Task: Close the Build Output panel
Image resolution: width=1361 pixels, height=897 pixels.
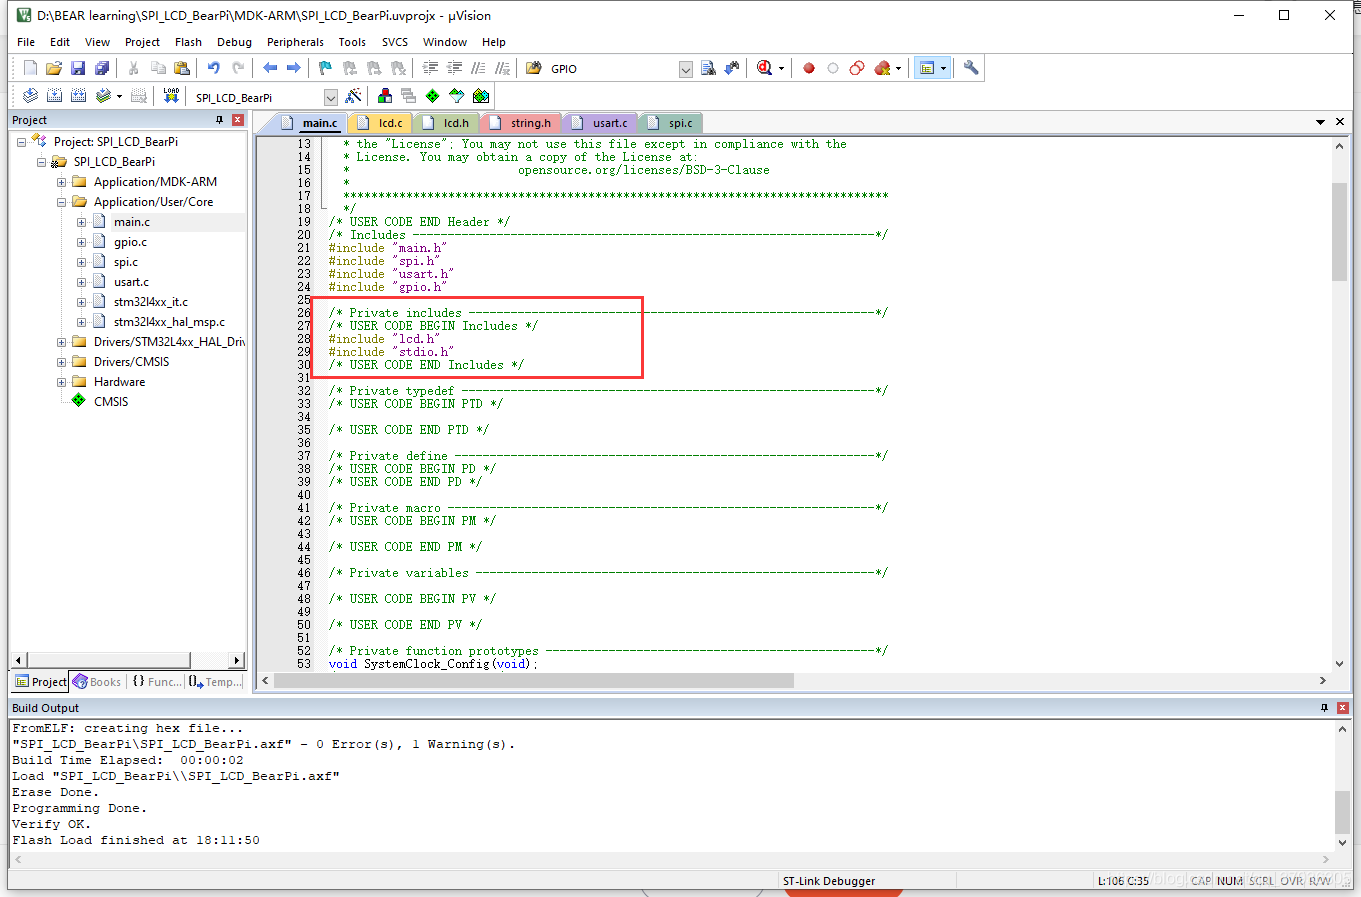Action: [1343, 708]
